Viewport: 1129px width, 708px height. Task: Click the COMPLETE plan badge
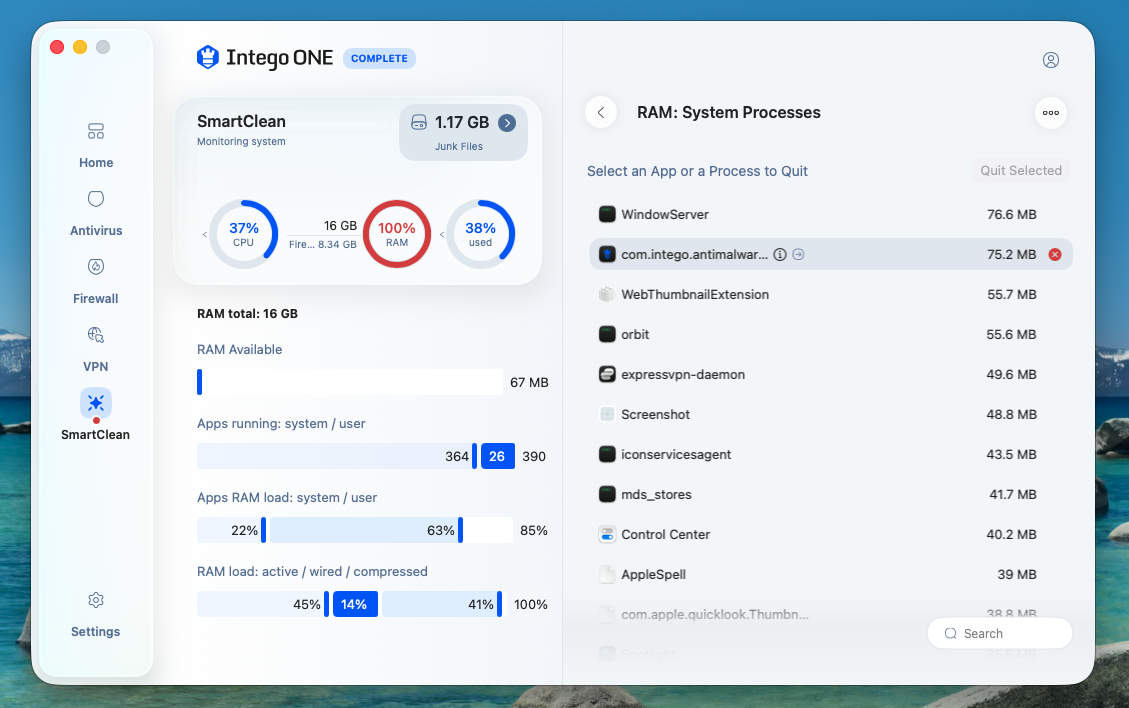click(x=379, y=58)
